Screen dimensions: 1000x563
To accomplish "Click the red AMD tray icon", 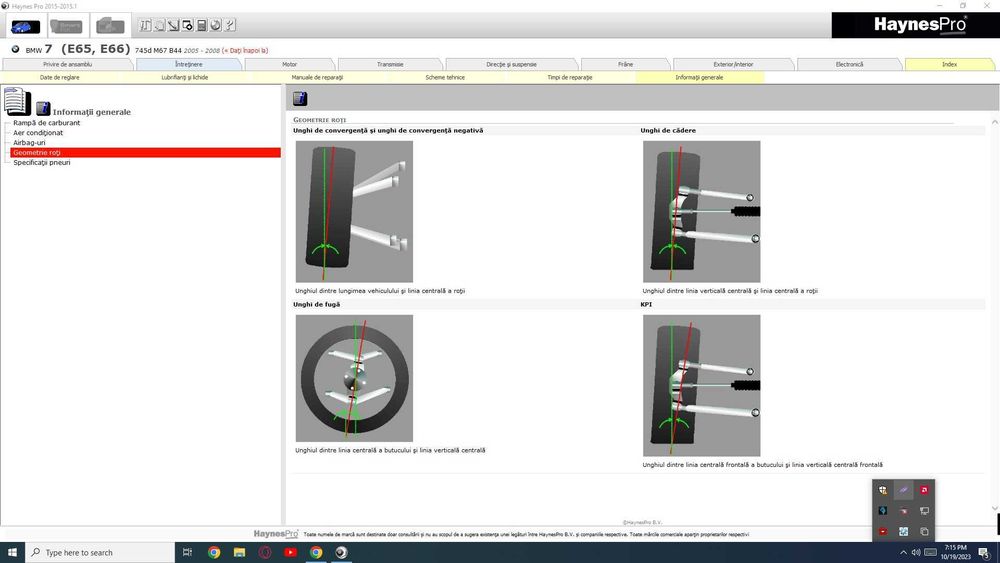I will (x=924, y=490).
